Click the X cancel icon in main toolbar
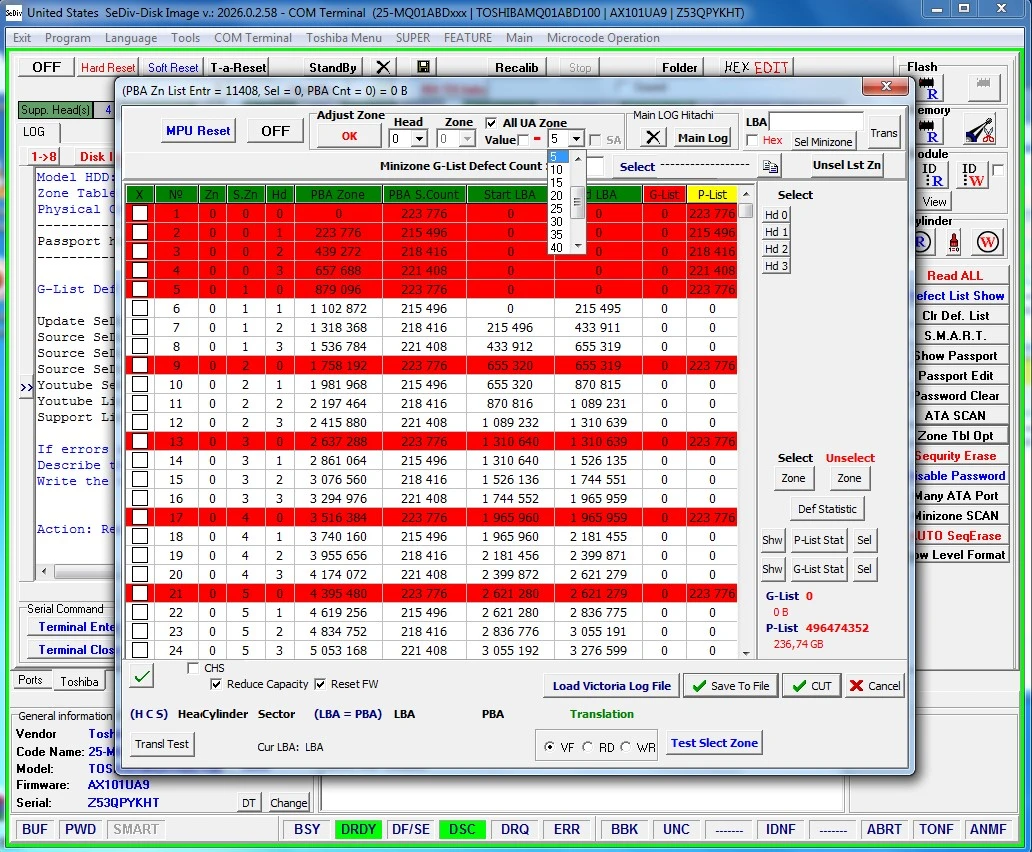 [x=383, y=67]
